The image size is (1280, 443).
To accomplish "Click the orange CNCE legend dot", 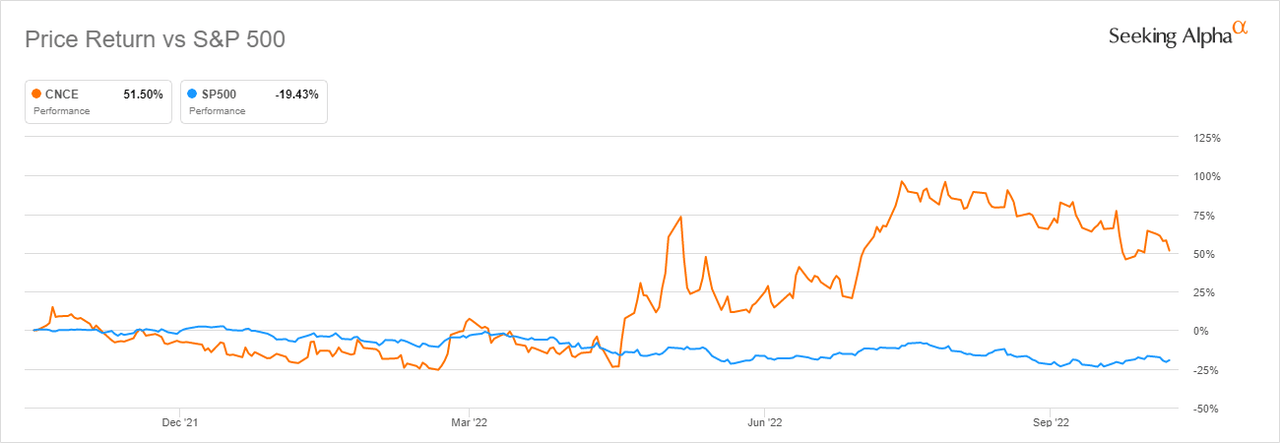I will click(x=39, y=93).
